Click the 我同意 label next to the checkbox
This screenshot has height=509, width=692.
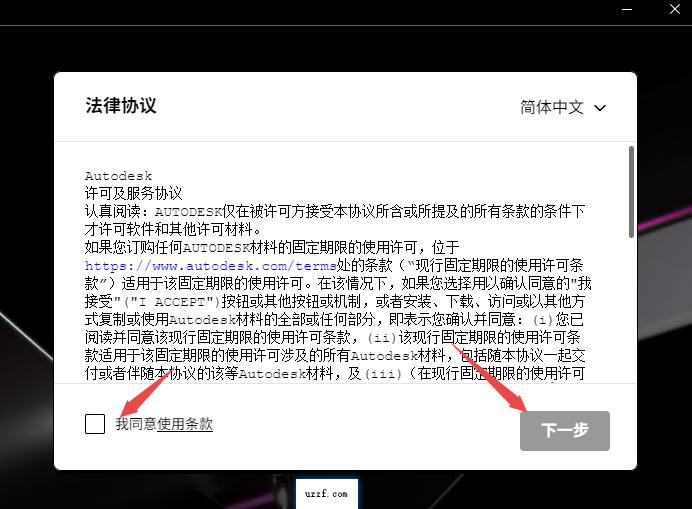(135, 424)
